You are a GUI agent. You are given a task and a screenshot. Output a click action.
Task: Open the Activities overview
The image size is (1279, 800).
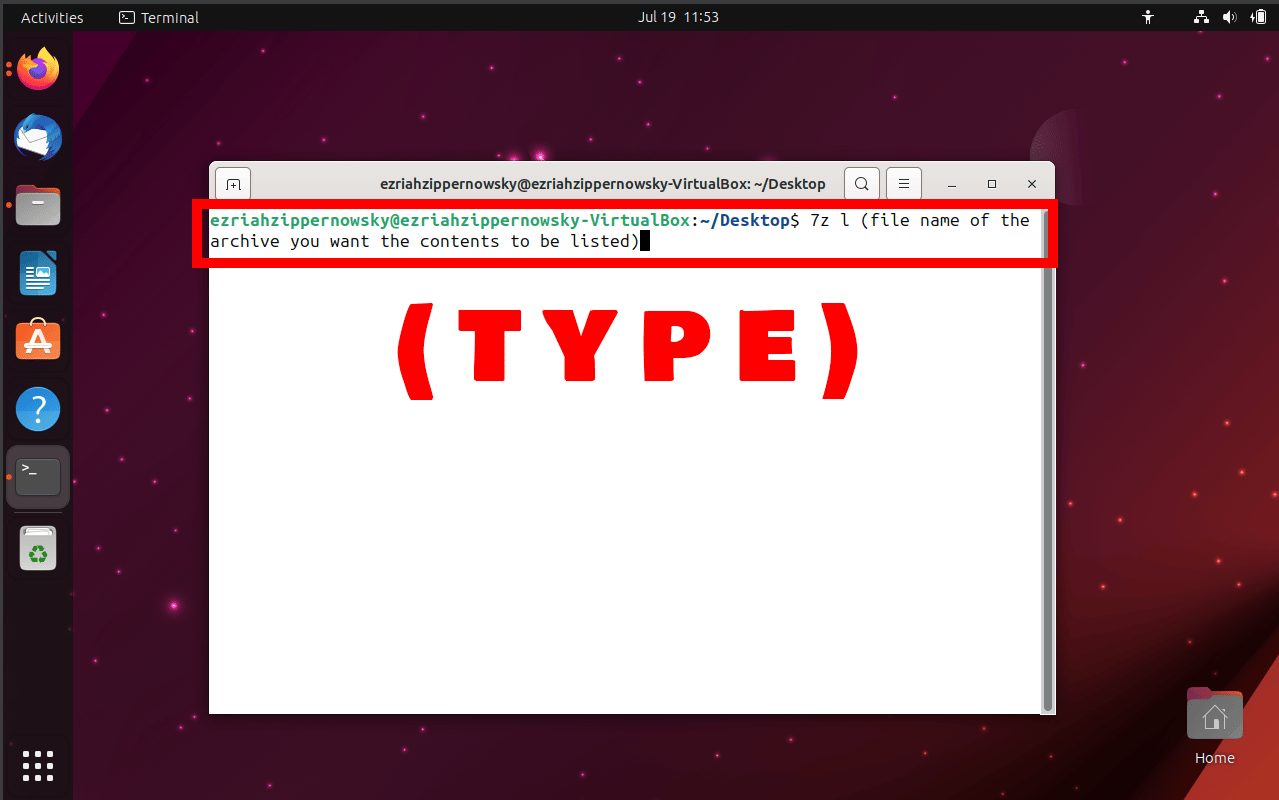(51, 17)
